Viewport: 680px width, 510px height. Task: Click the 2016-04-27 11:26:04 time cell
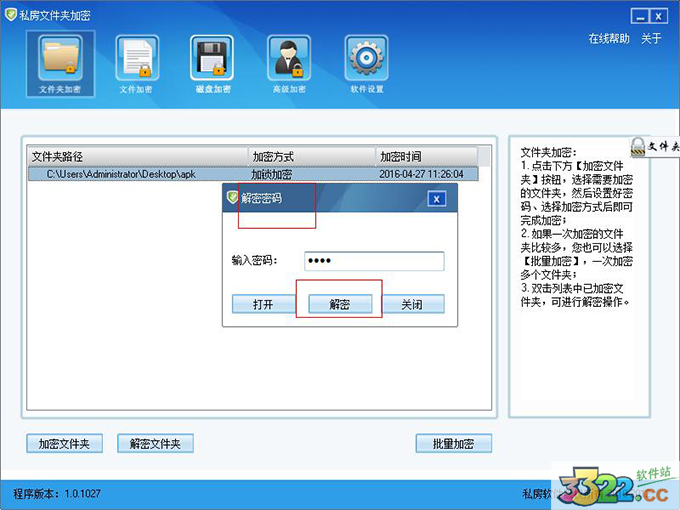pyautogui.click(x=422, y=174)
